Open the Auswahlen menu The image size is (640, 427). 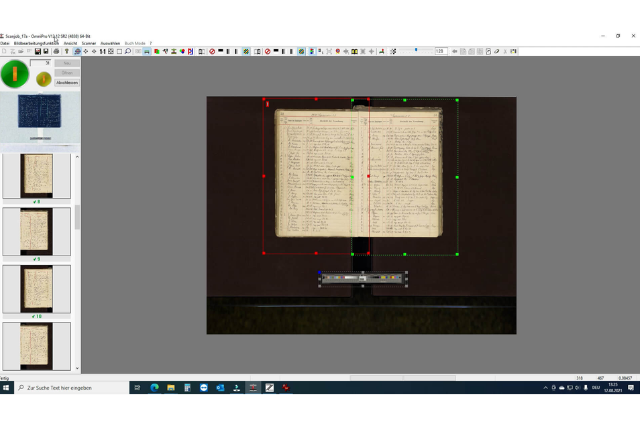pos(110,43)
